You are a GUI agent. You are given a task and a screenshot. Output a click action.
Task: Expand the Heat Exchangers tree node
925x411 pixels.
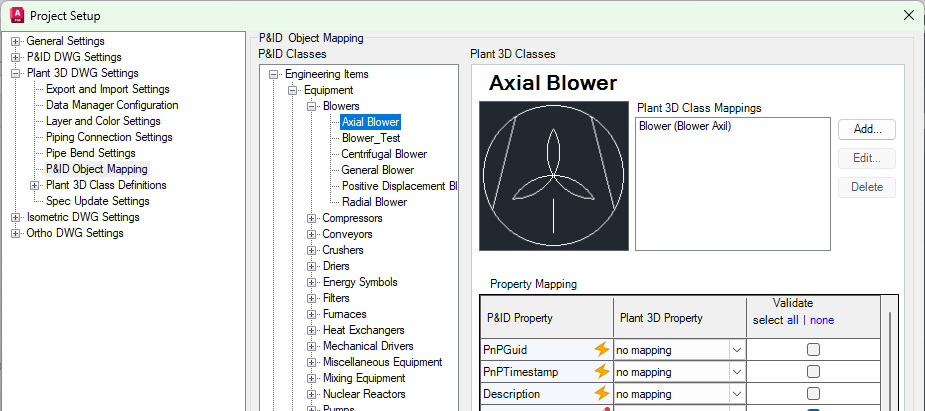click(x=312, y=330)
